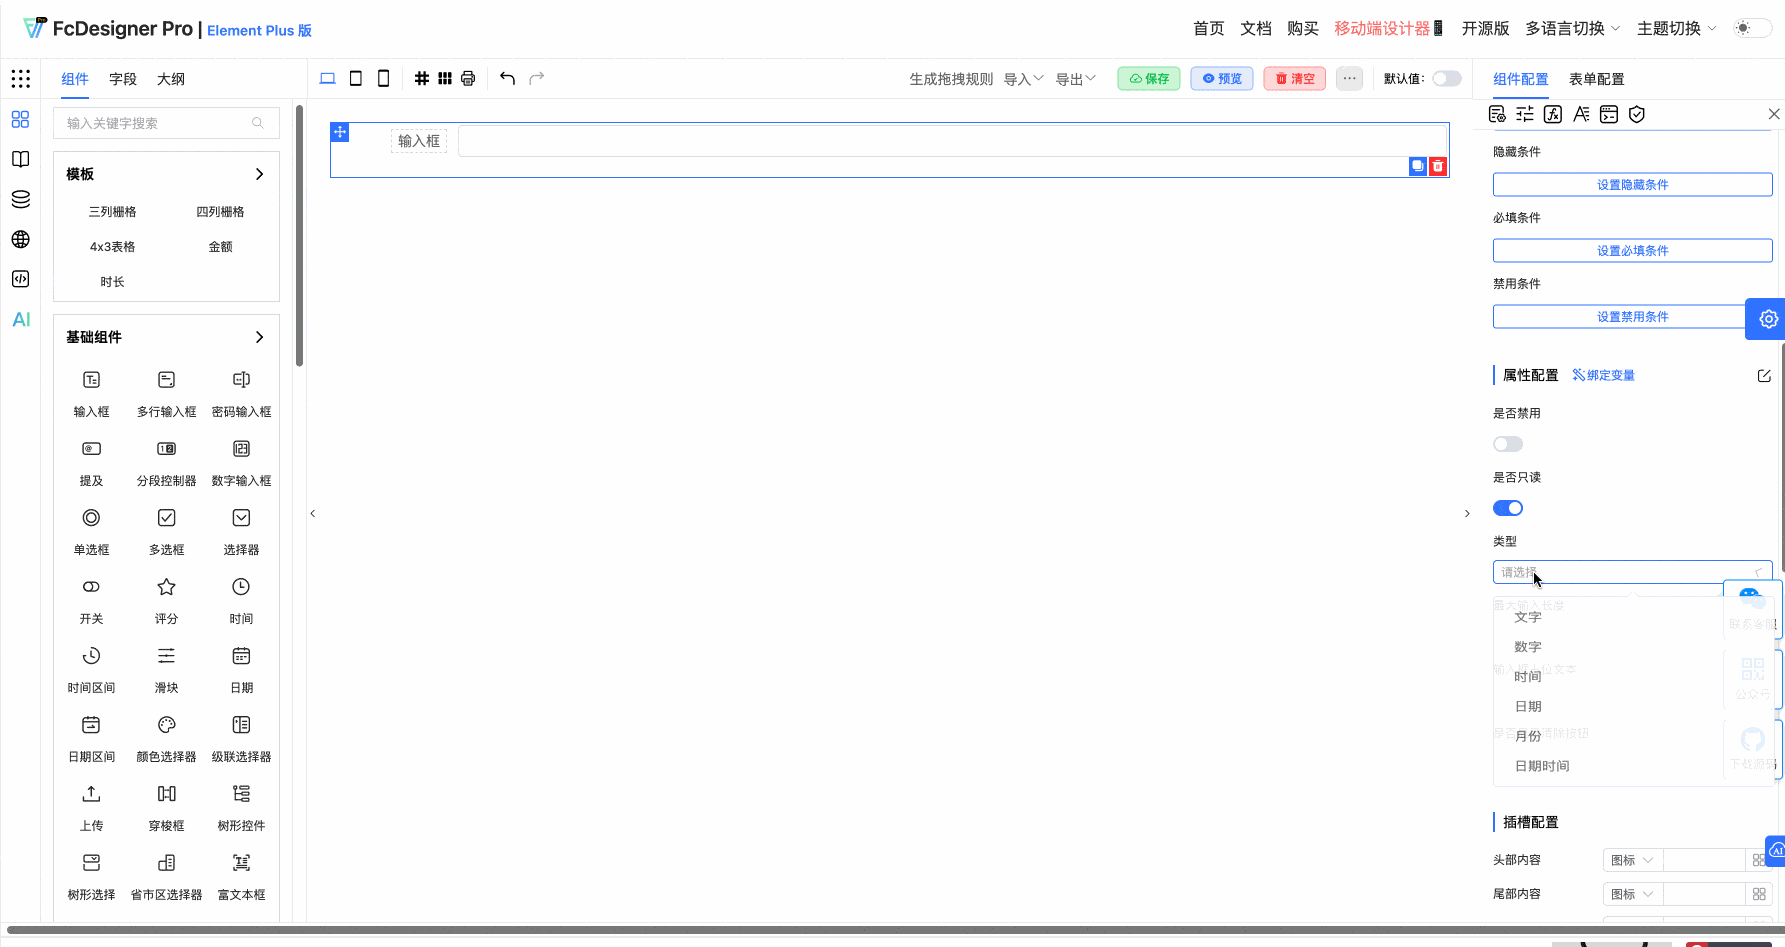Turn off the 是否只读 switch
The image size is (1785, 947).
pos(1507,508)
